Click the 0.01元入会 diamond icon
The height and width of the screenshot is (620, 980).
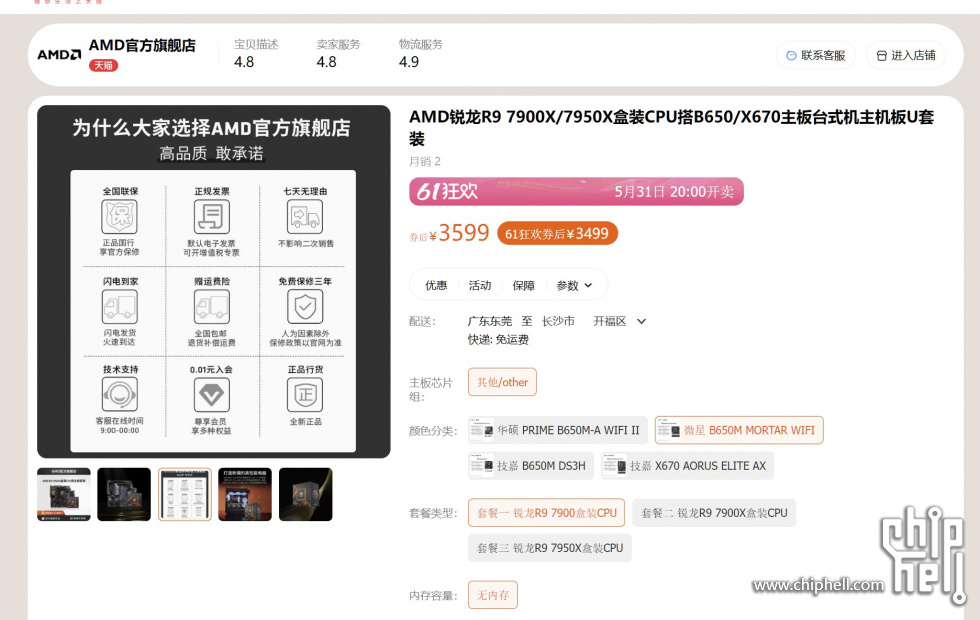(x=212, y=395)
